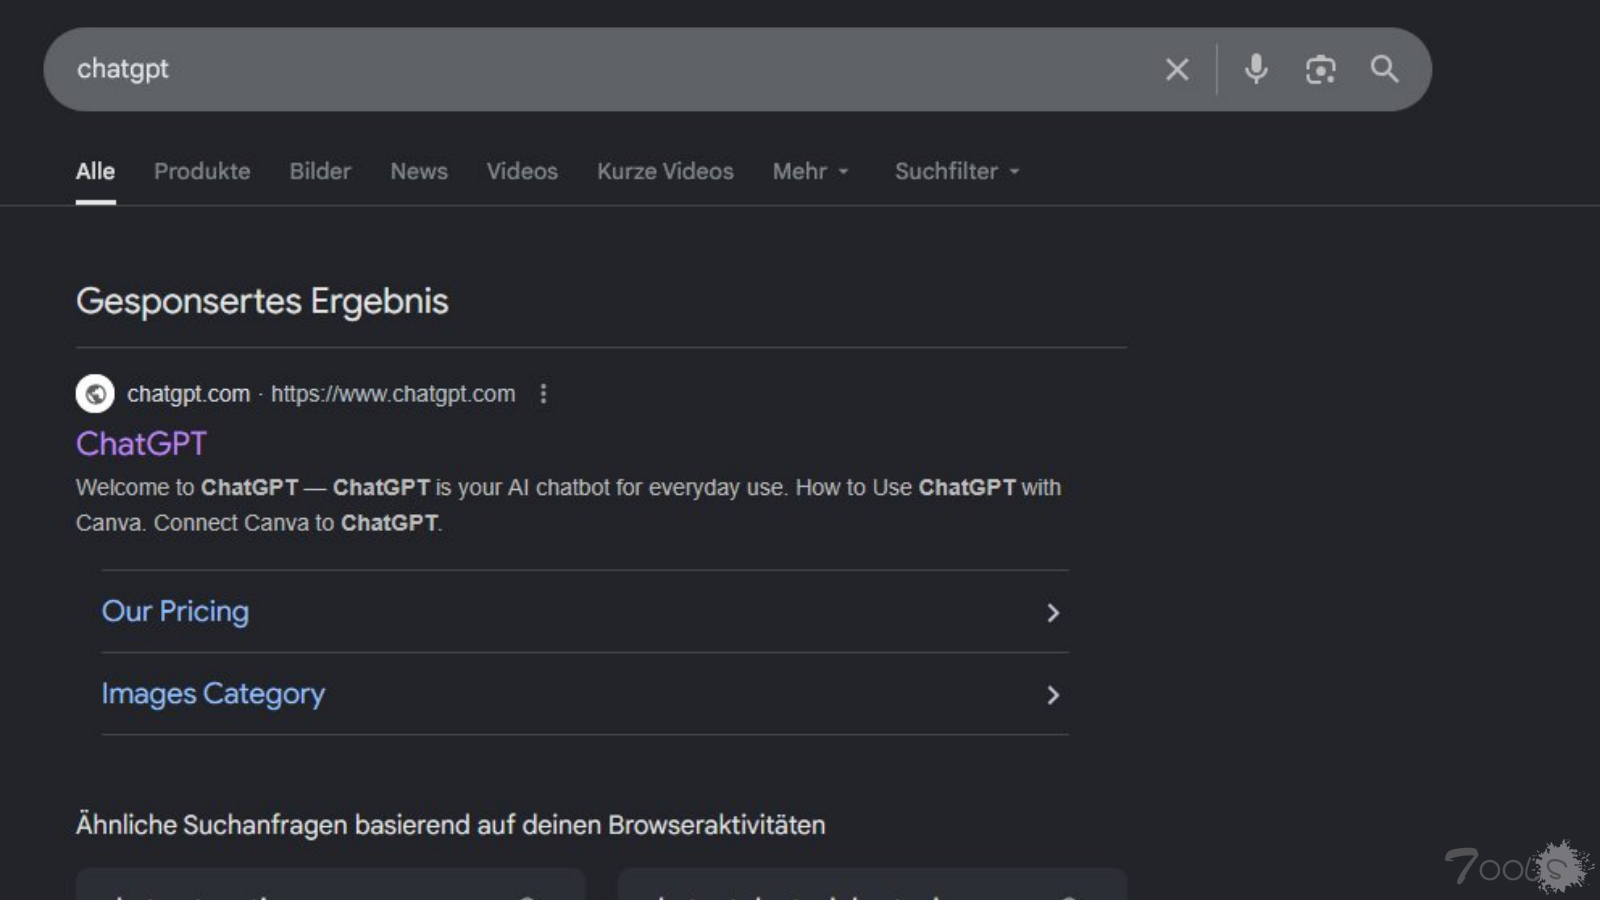Open the Suchfilter dropdown

click(x=957, y=171)
